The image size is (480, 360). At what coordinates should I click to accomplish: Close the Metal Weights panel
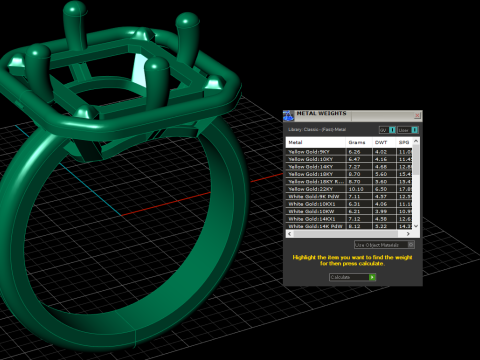tap(417, 115)
